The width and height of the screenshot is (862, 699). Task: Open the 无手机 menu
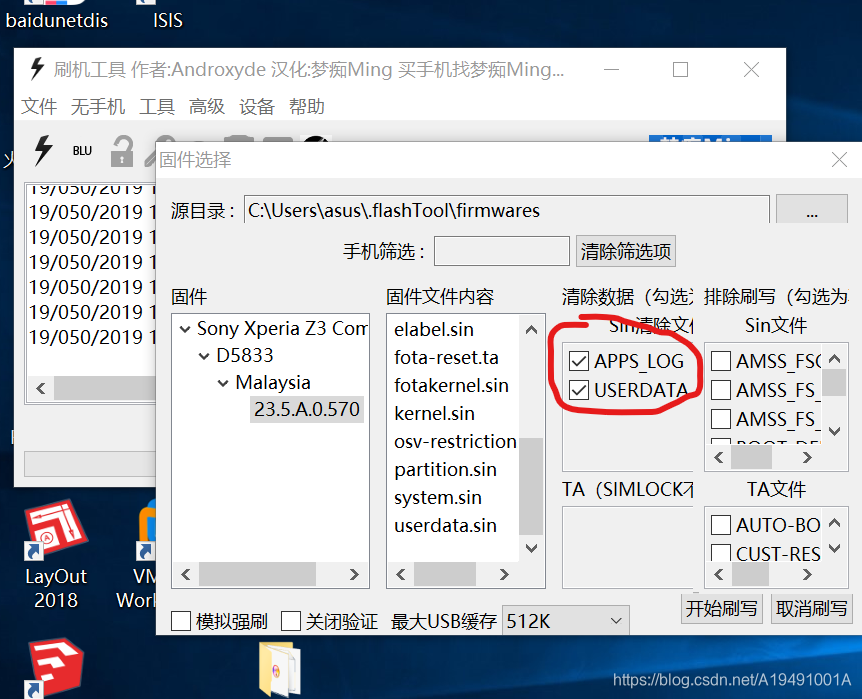pos(98,106)
